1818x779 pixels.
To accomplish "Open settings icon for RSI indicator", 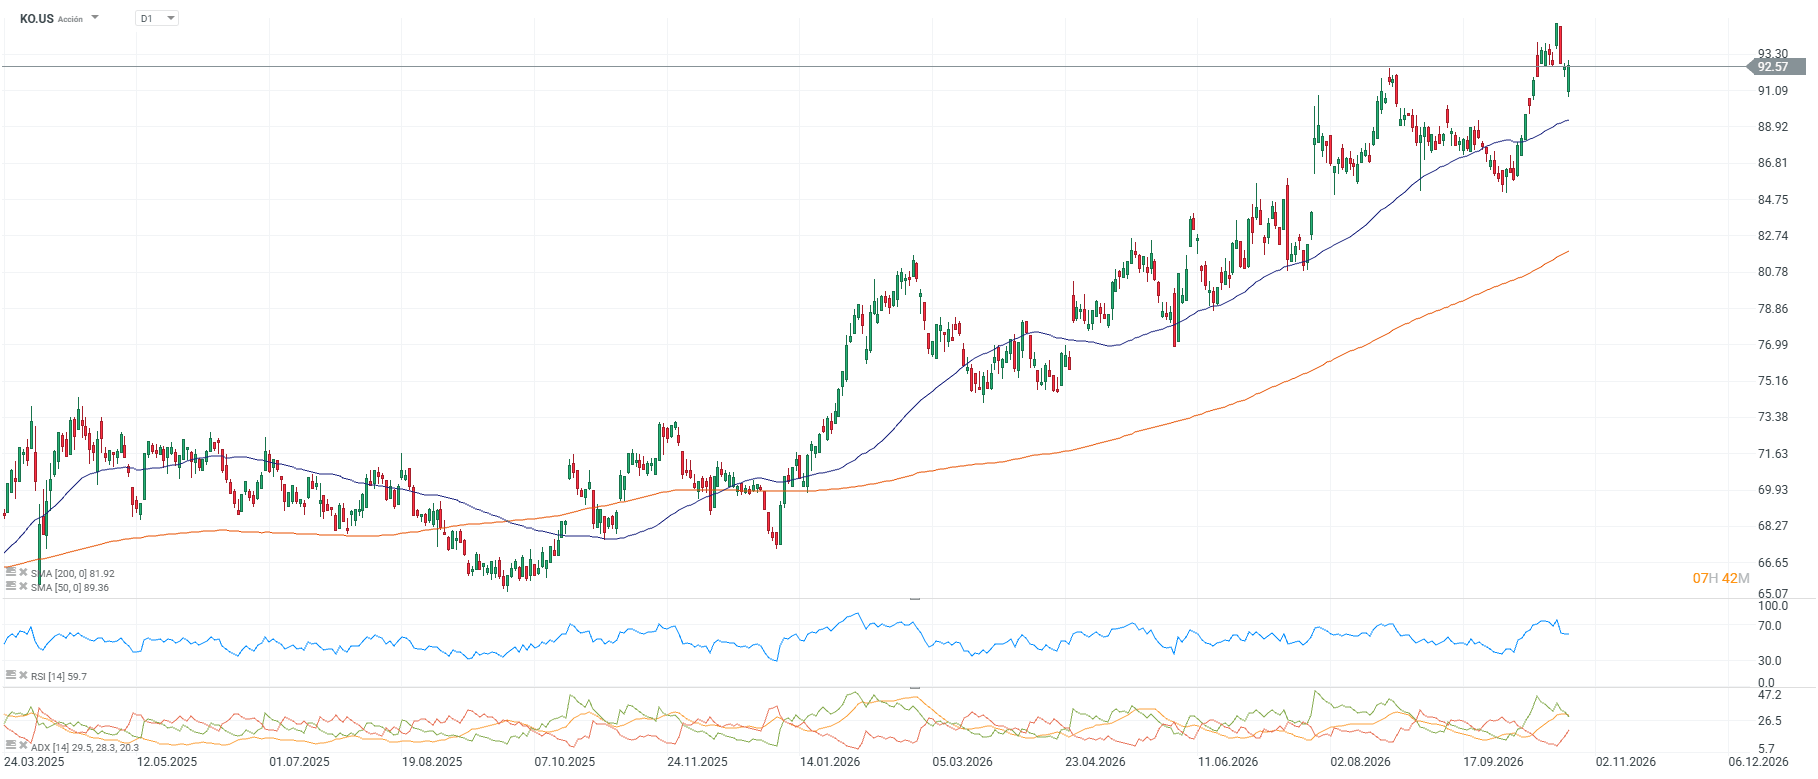I will click(x=10, y=675).
